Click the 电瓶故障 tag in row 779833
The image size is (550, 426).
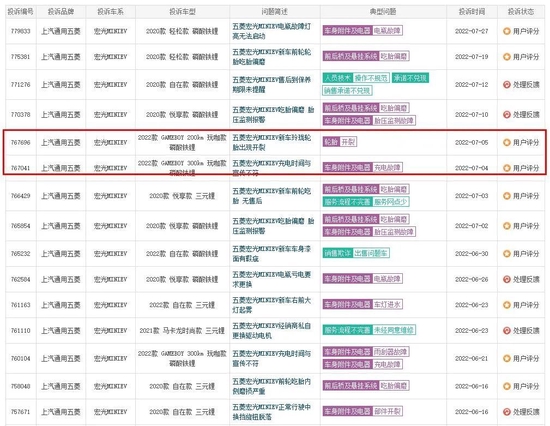point(387,31)
